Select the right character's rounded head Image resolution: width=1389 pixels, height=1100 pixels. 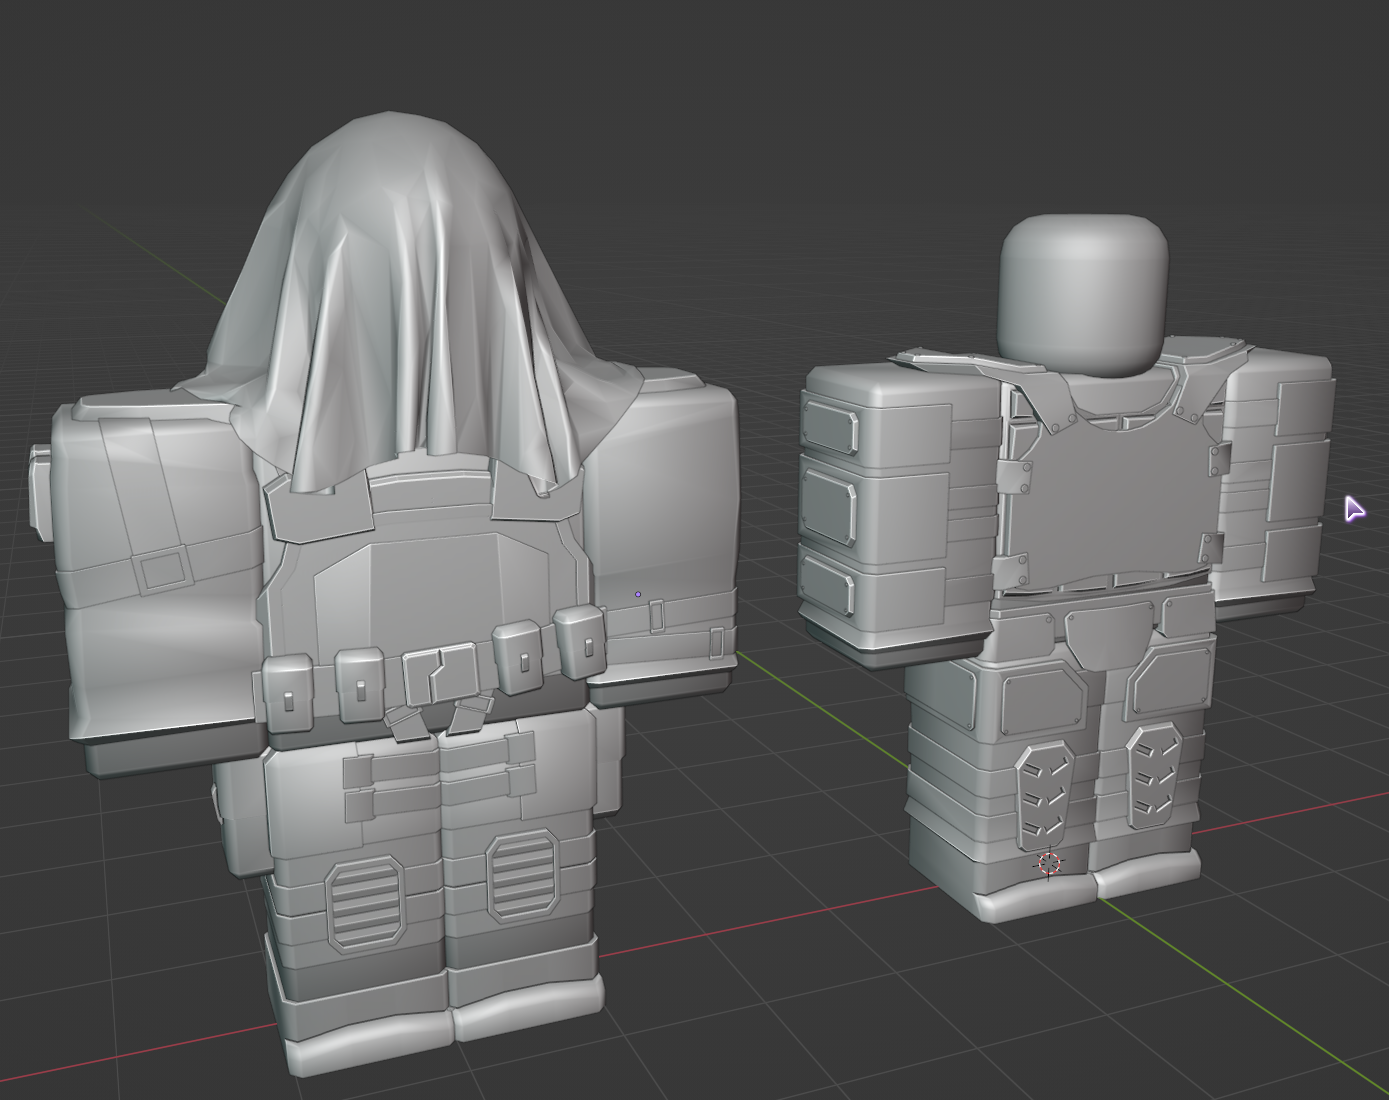[x=1083, y=292]
